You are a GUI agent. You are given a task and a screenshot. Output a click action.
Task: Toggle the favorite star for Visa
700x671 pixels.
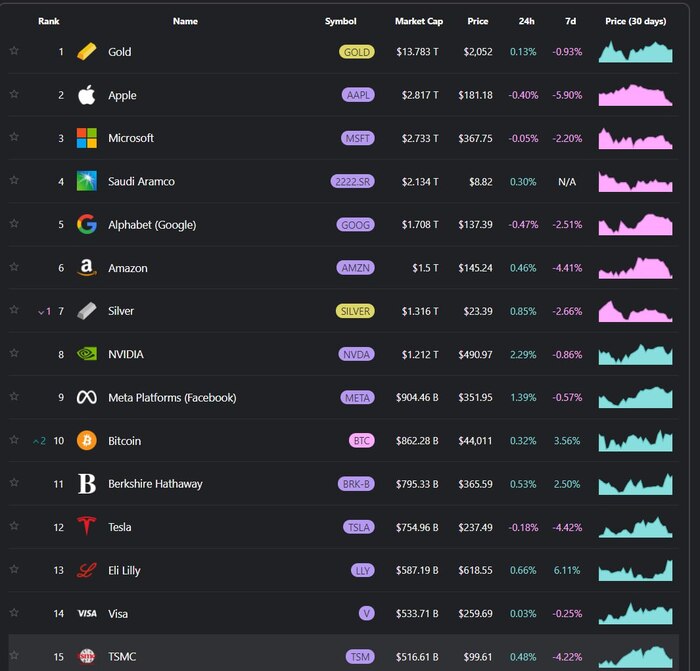tap(14, 613)
